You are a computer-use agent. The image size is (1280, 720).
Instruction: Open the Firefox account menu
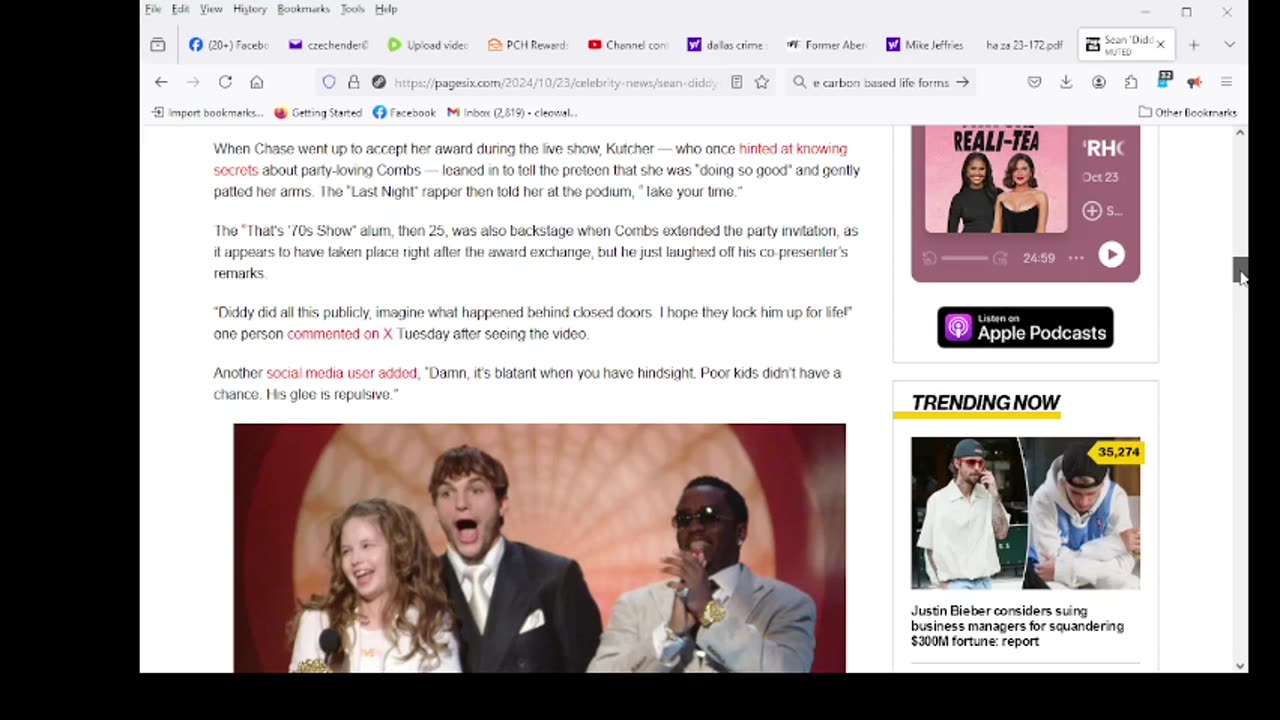(x=1098, y=82)
